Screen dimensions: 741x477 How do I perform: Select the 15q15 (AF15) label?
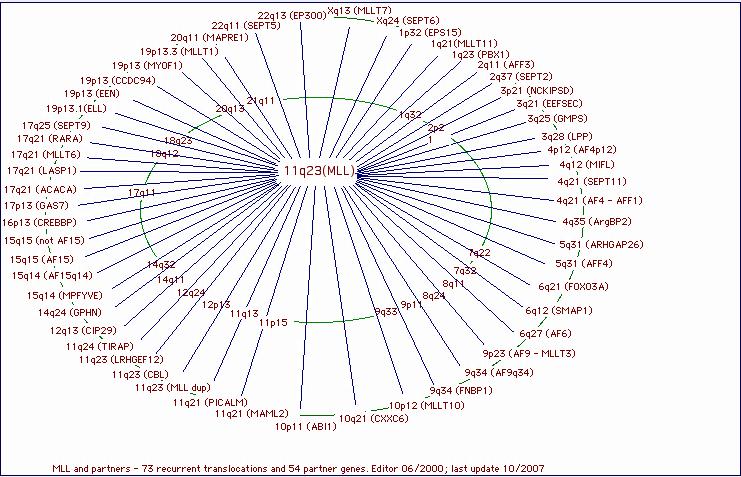tap(42, 260)
